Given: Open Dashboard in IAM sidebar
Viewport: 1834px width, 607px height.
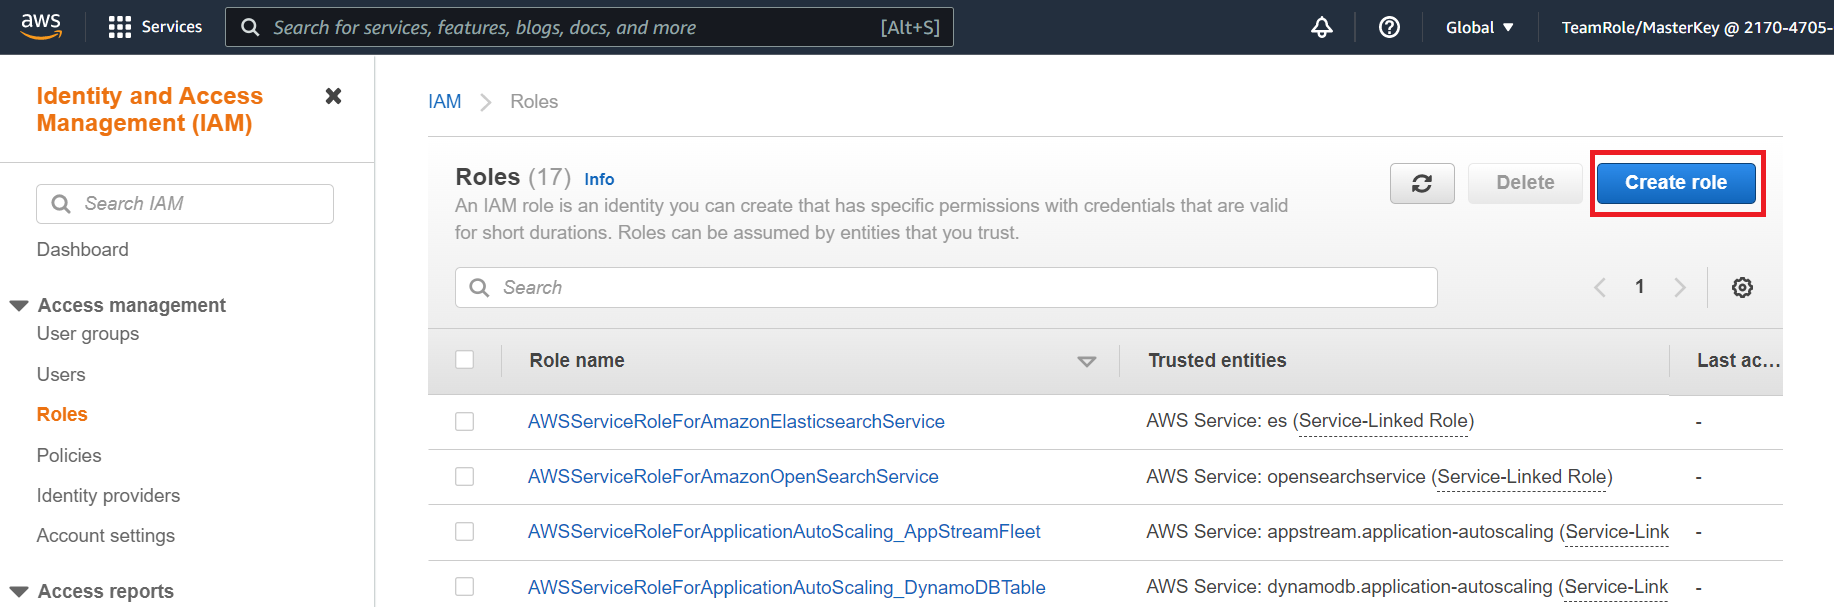Looking at the screenshot, I should 83,249.
